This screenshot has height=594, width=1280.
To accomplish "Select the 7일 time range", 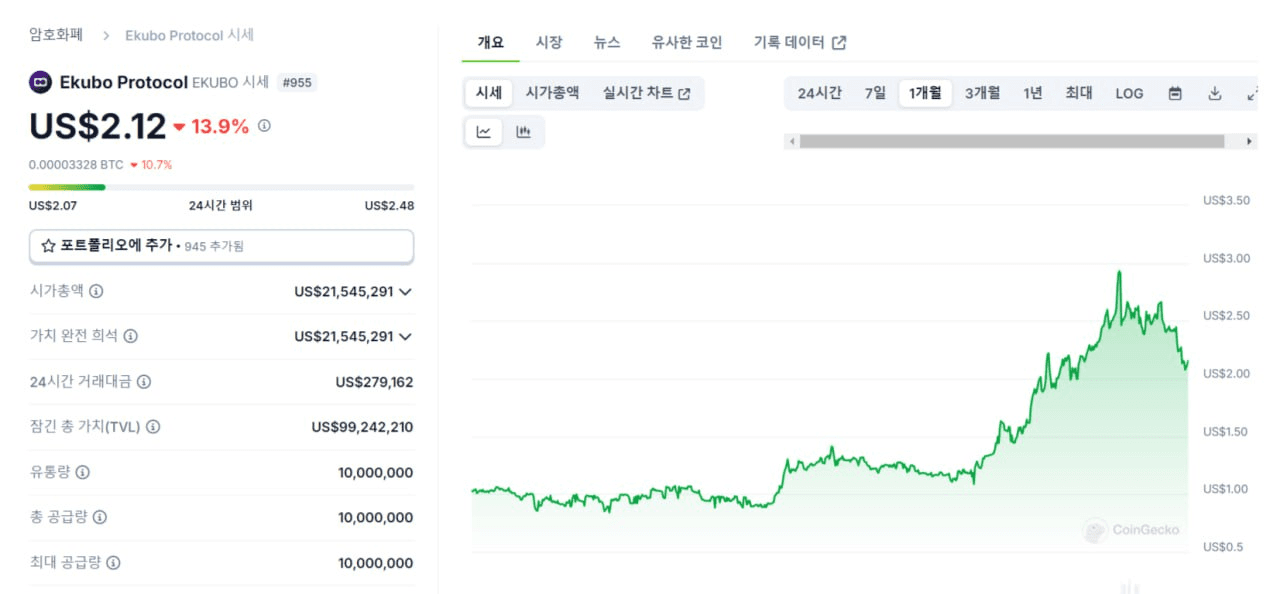I will point(875,93).
